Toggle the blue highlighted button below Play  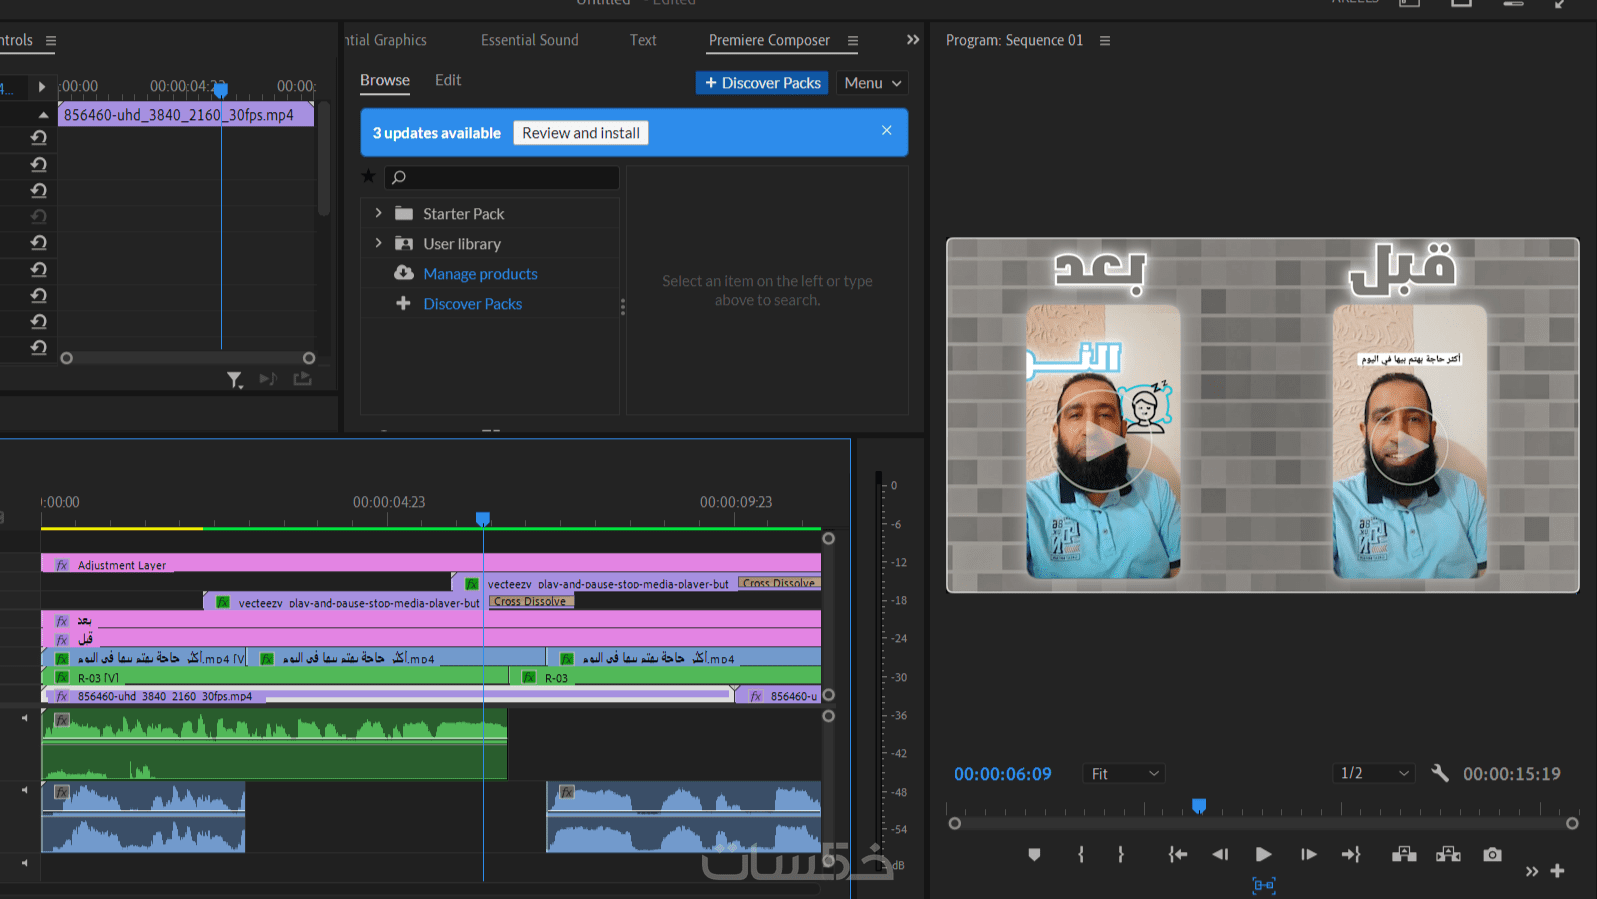point(1264,885)
